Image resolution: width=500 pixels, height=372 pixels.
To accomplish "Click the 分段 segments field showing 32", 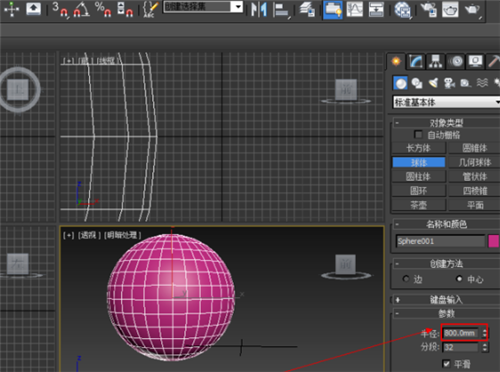I will coord(460,347).
